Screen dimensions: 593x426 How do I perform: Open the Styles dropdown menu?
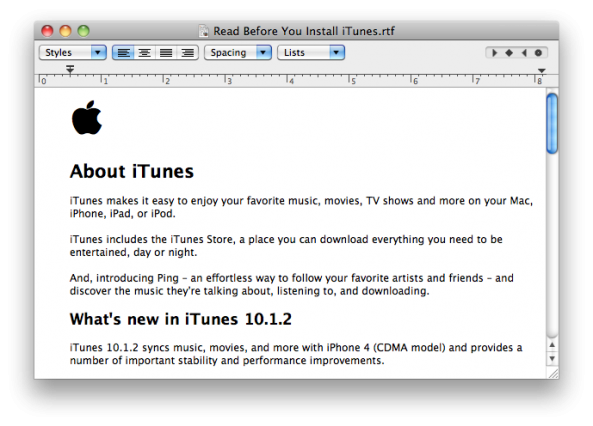point(73,53)
